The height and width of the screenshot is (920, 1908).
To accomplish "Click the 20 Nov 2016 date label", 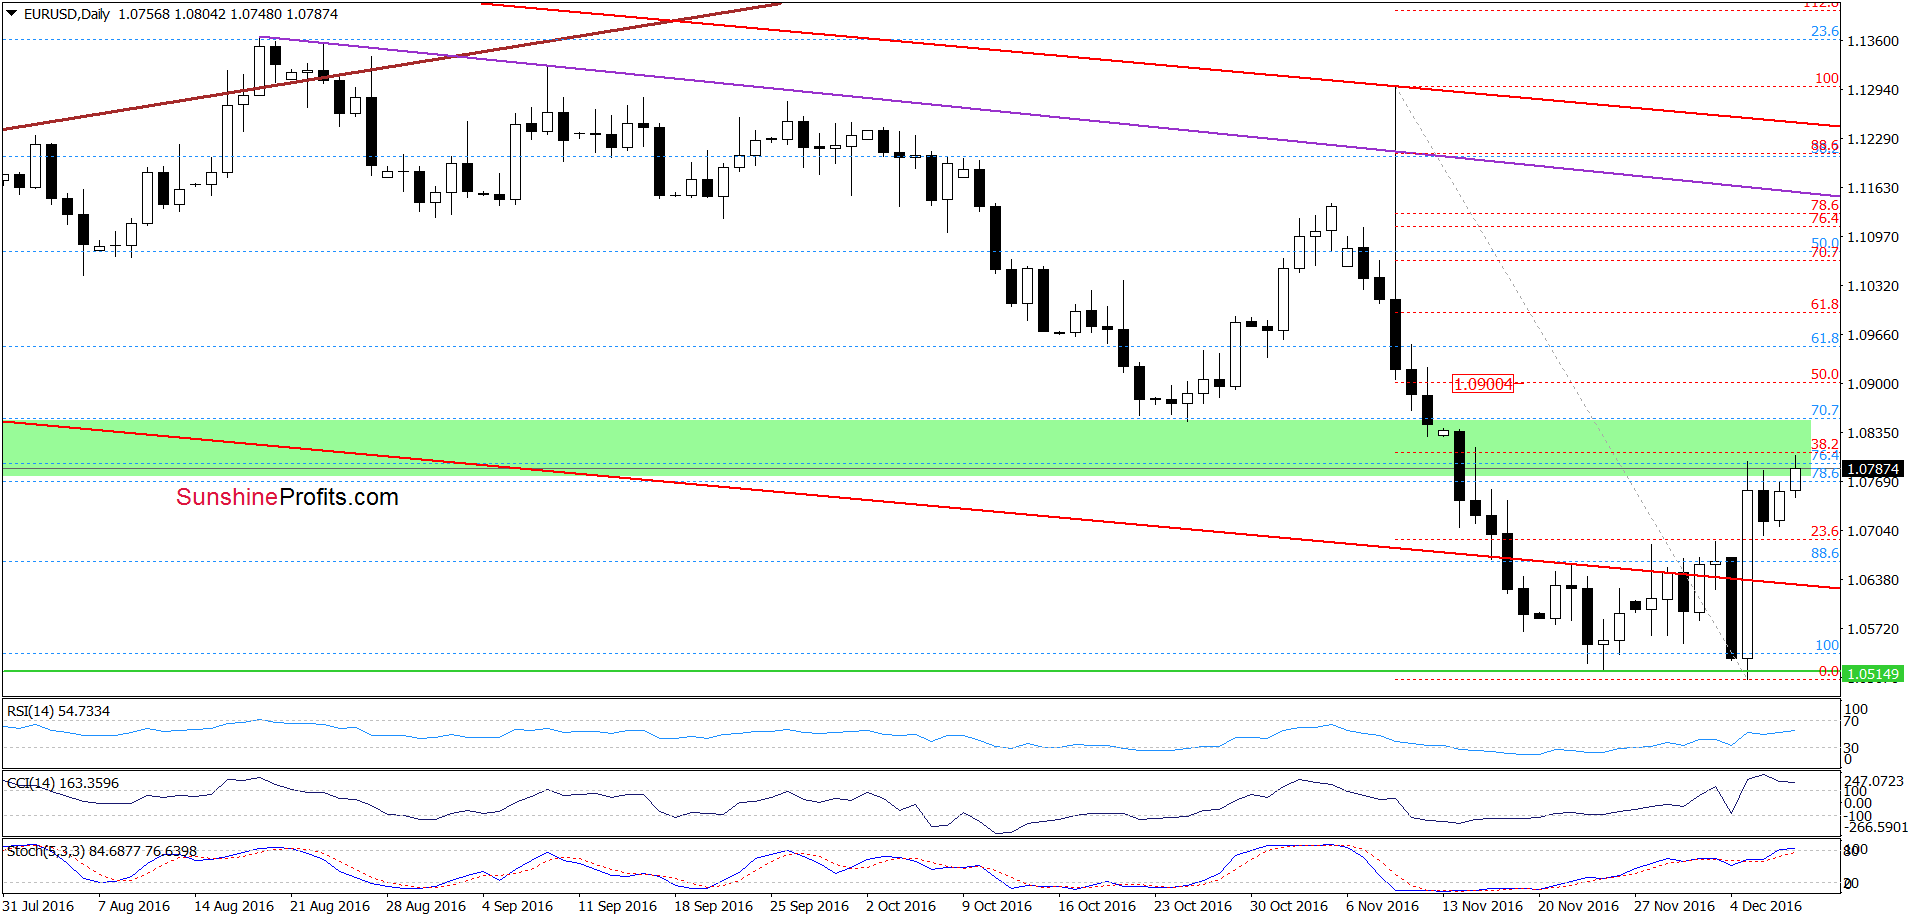I will point(1578,906).
